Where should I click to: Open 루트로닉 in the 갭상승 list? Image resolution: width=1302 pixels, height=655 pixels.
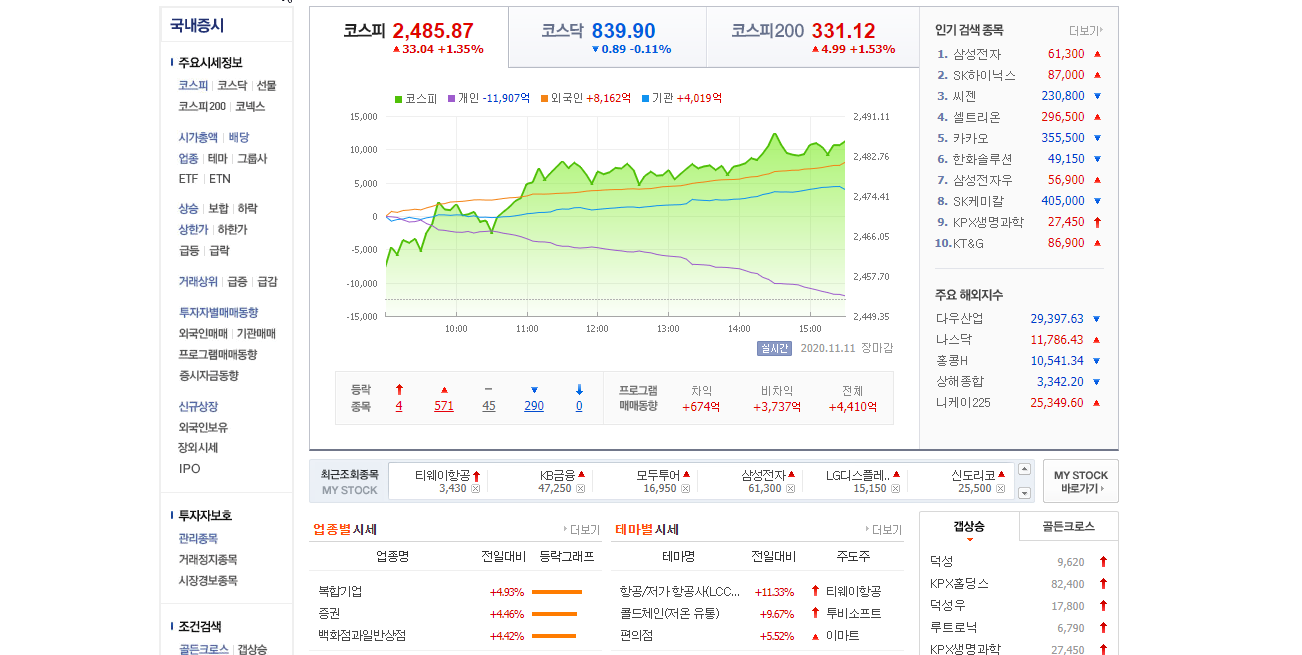pyautogui.click(x=954, y=628)
